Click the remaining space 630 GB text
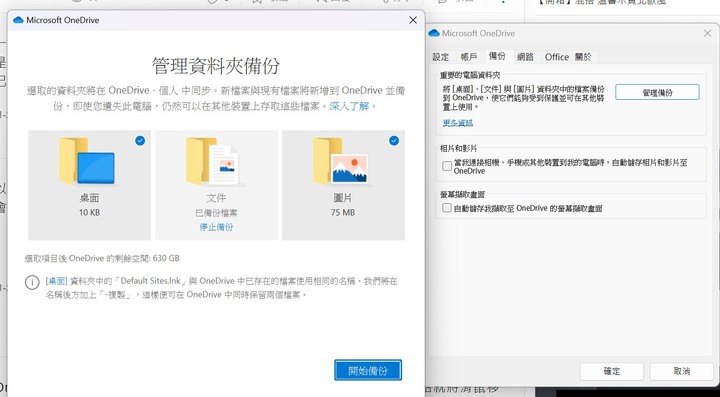Image resolution: width=720 pixels, height=397 pixels. click(102, 258)
